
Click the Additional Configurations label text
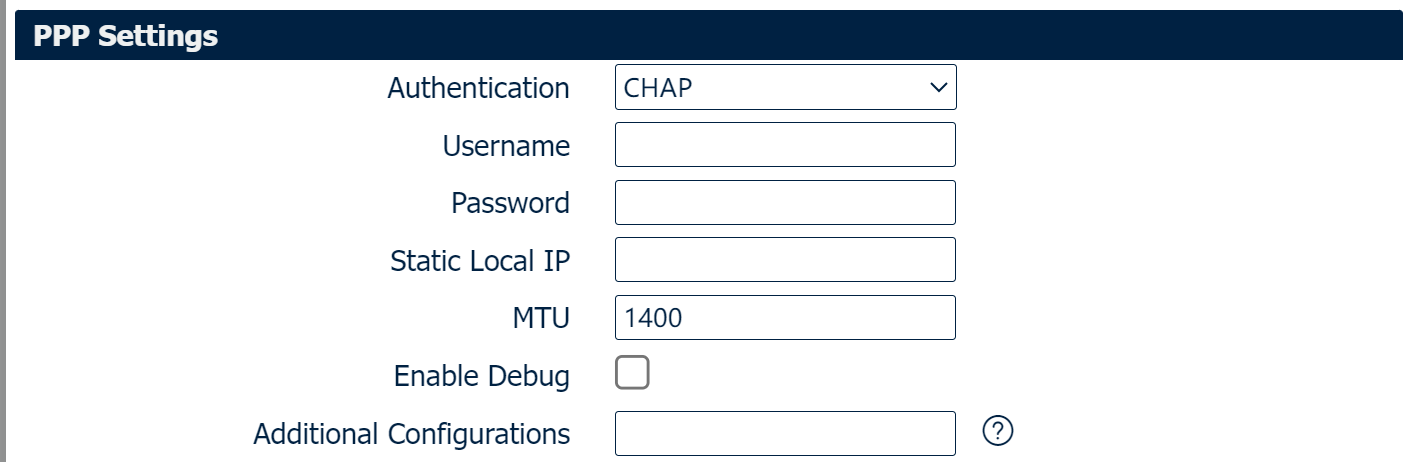411,434
